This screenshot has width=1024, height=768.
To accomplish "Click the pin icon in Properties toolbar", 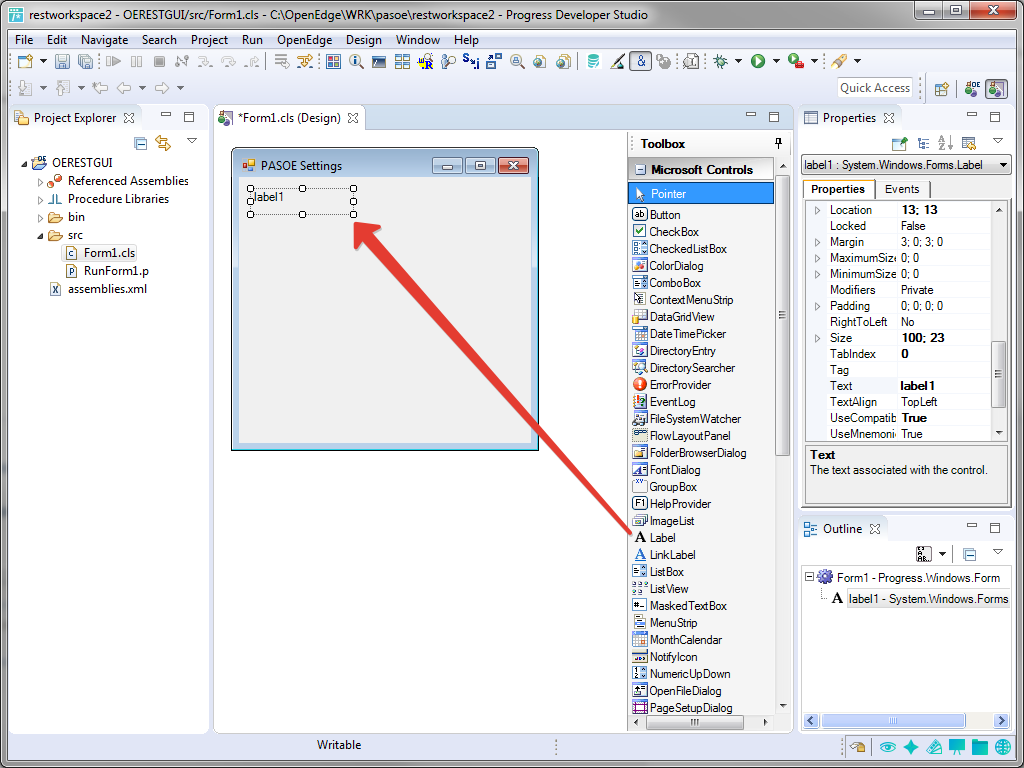I will pyautogui.click(x=900, y=142).
